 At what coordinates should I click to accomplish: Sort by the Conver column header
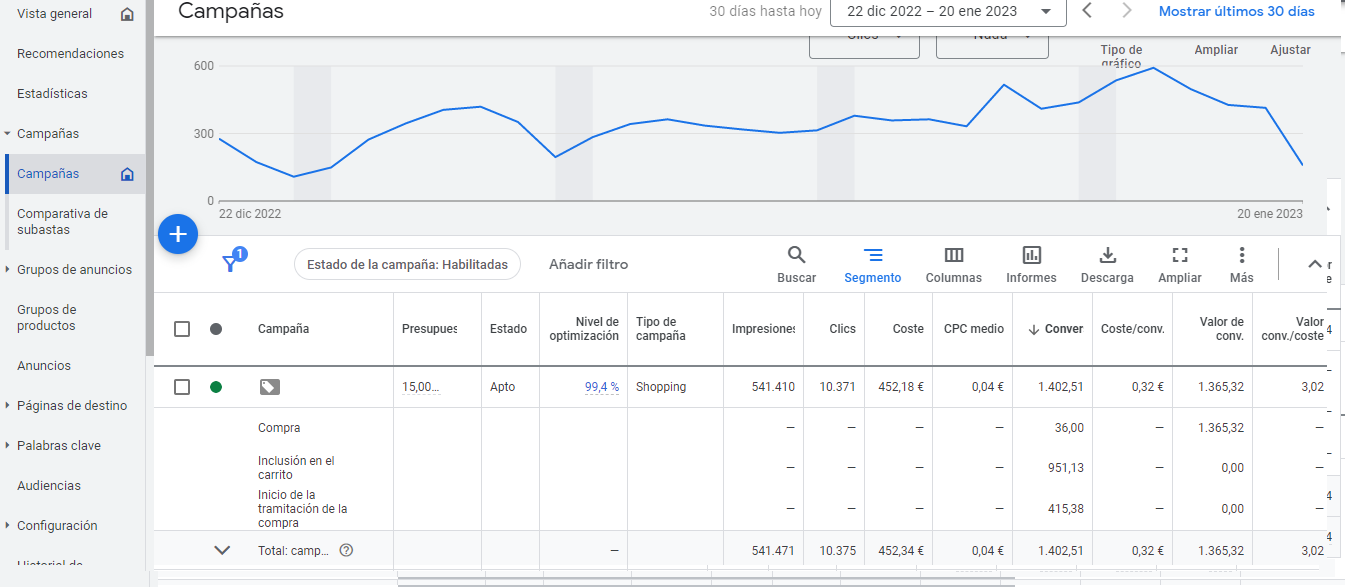[1055, 329]
